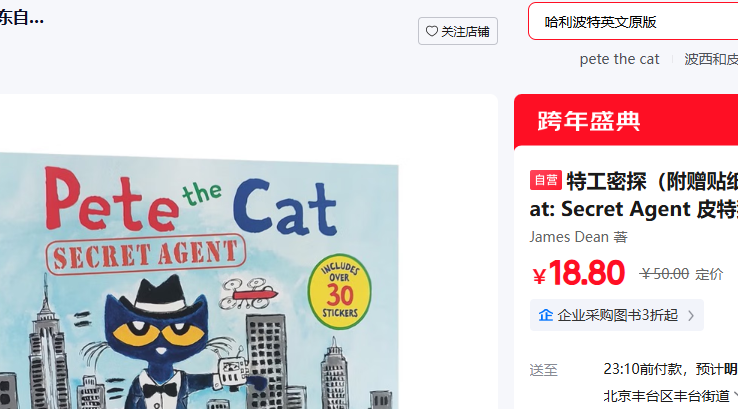Focus the search box containing 哈利波特英文原版
The image size is (738, 409).
tap(633, 22)
